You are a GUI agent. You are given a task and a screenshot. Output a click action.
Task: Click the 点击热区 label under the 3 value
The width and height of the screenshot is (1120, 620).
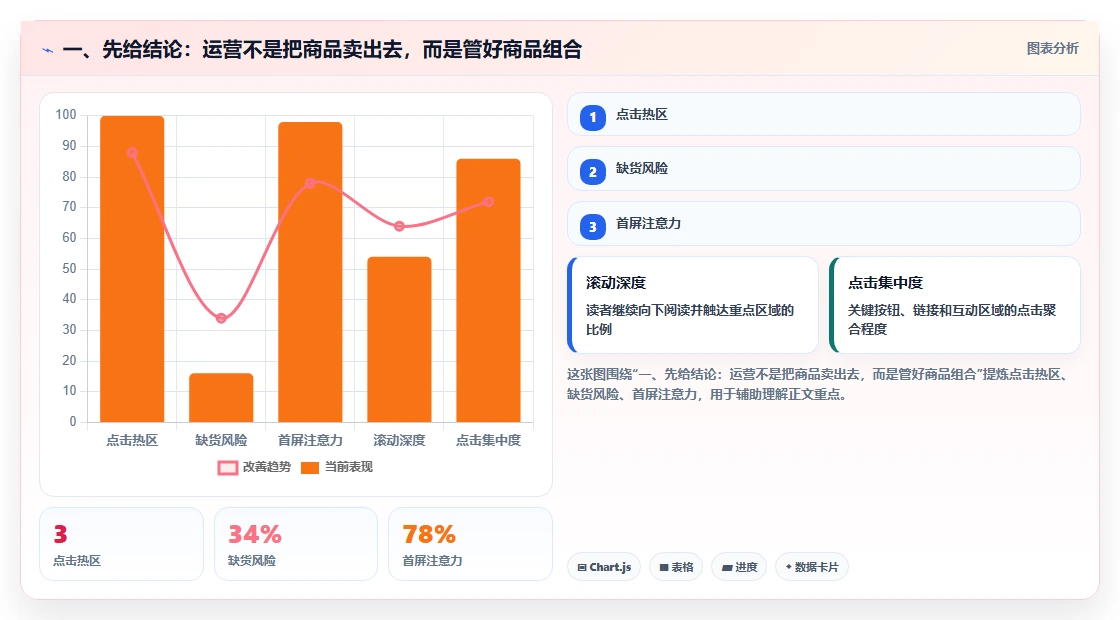(77, 561)
